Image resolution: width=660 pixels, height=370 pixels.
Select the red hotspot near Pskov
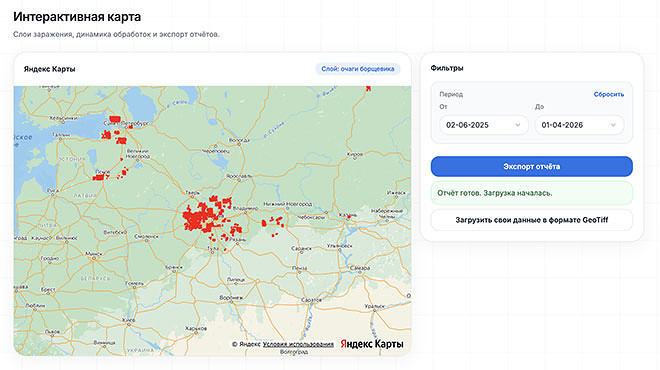tap(98, 178)
